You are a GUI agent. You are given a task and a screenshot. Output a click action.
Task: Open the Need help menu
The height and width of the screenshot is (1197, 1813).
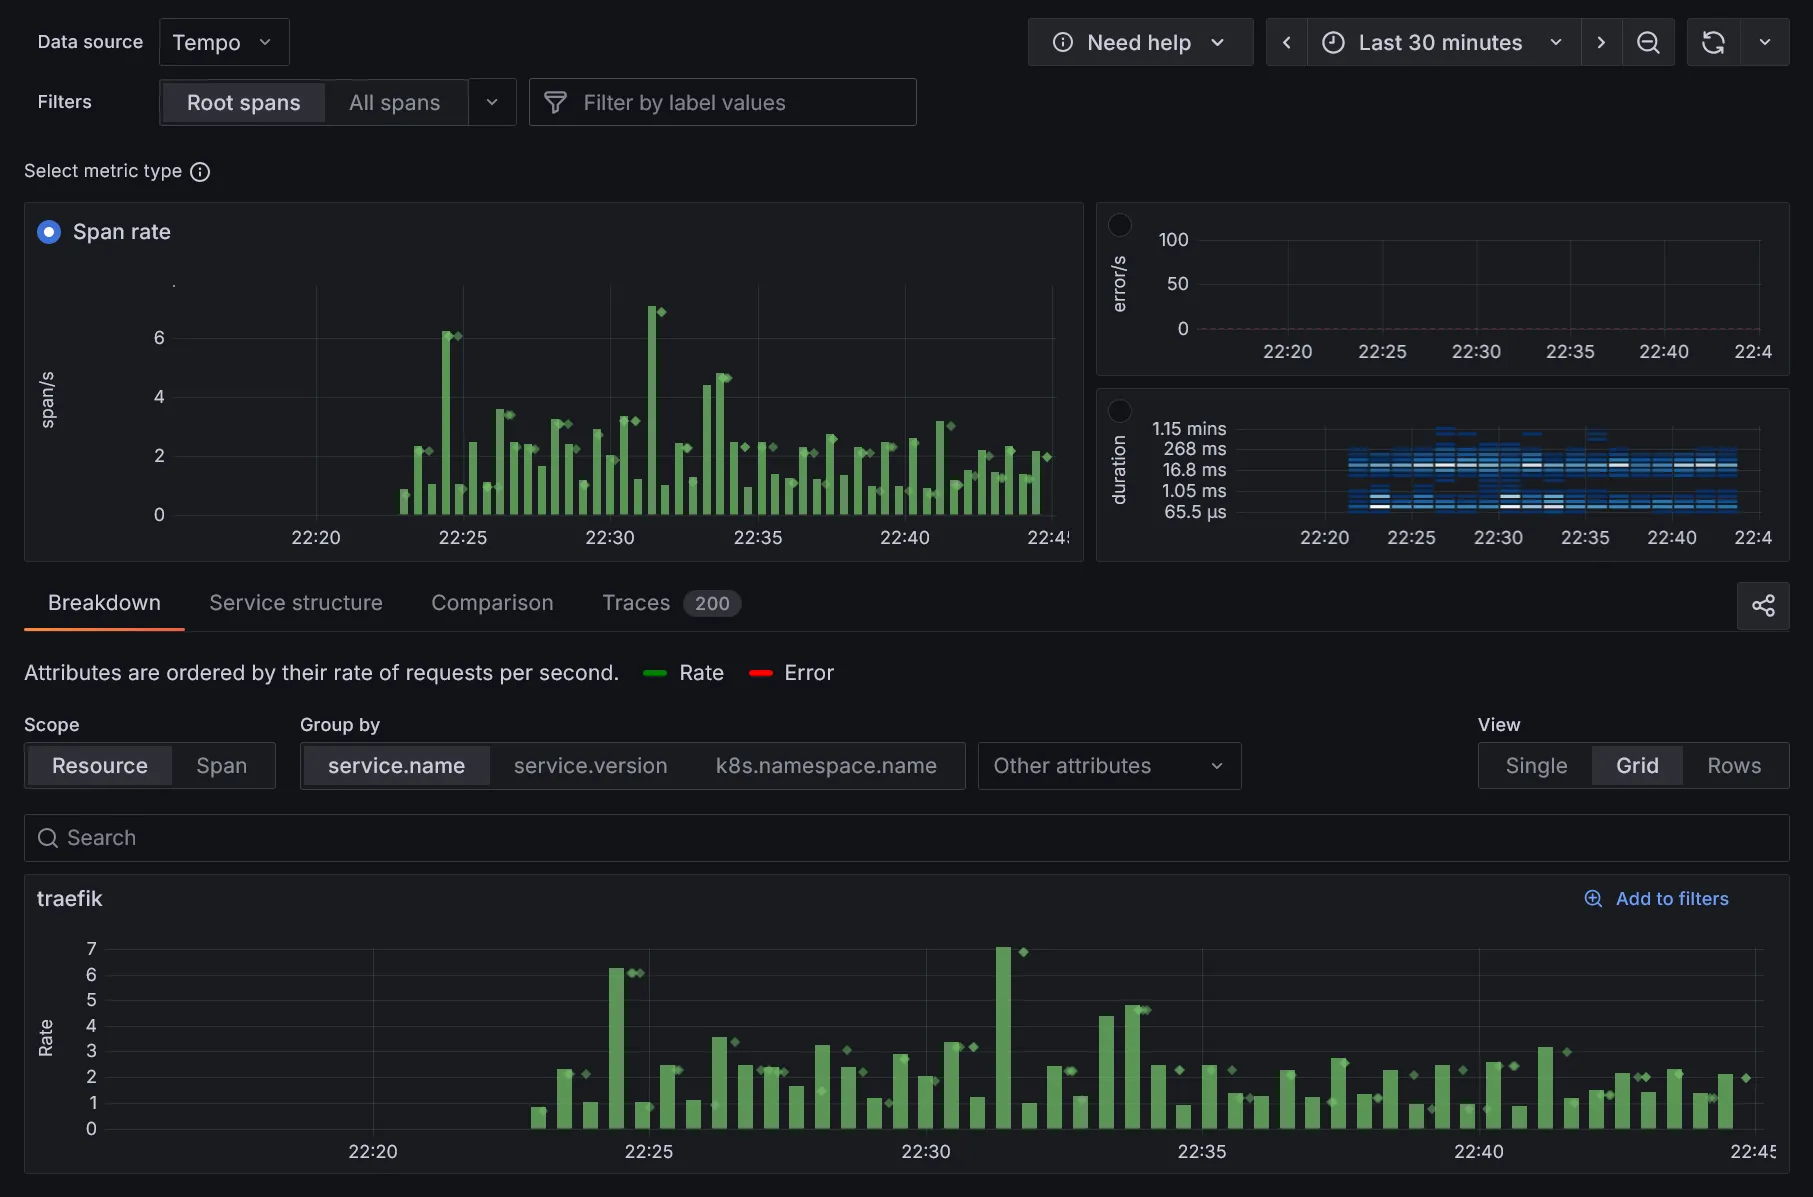point(1139,42)
